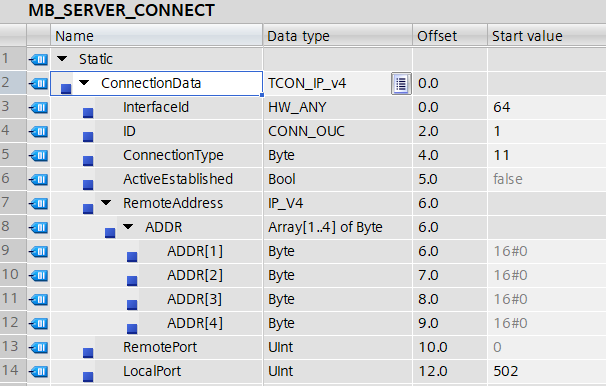Select row number 14 header

coord(13,371)
